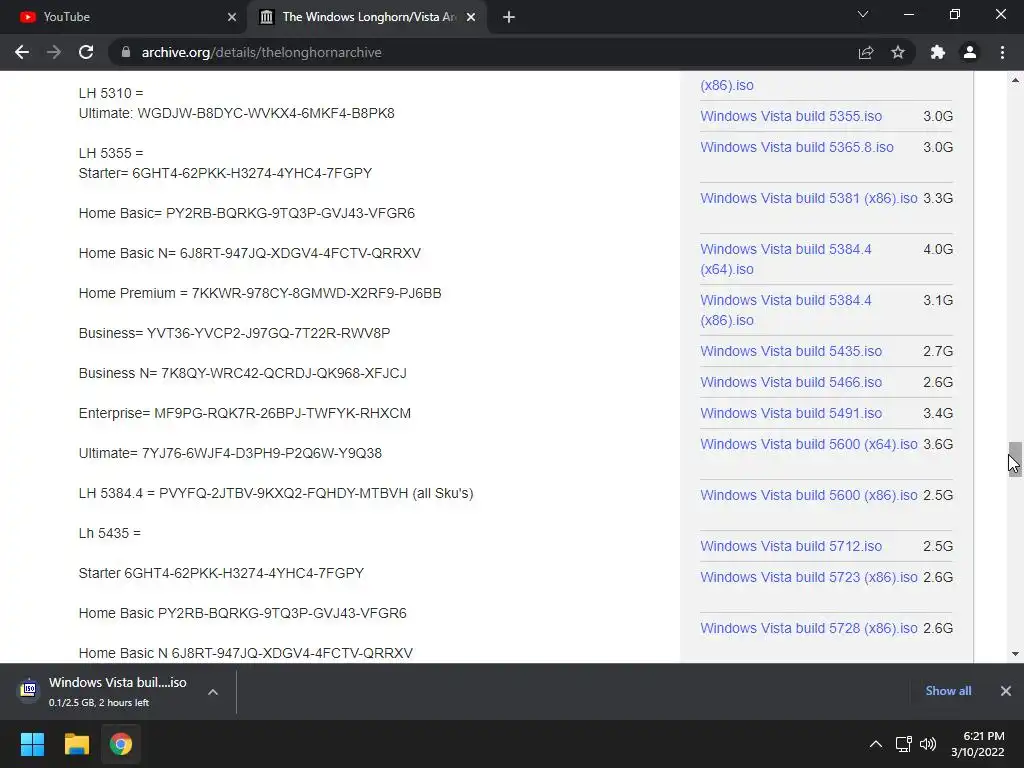Click the Home Basic N= 6J8RT-947JQ line
Viewport: 1024px width, 768px height.
[x=249, y=253]
